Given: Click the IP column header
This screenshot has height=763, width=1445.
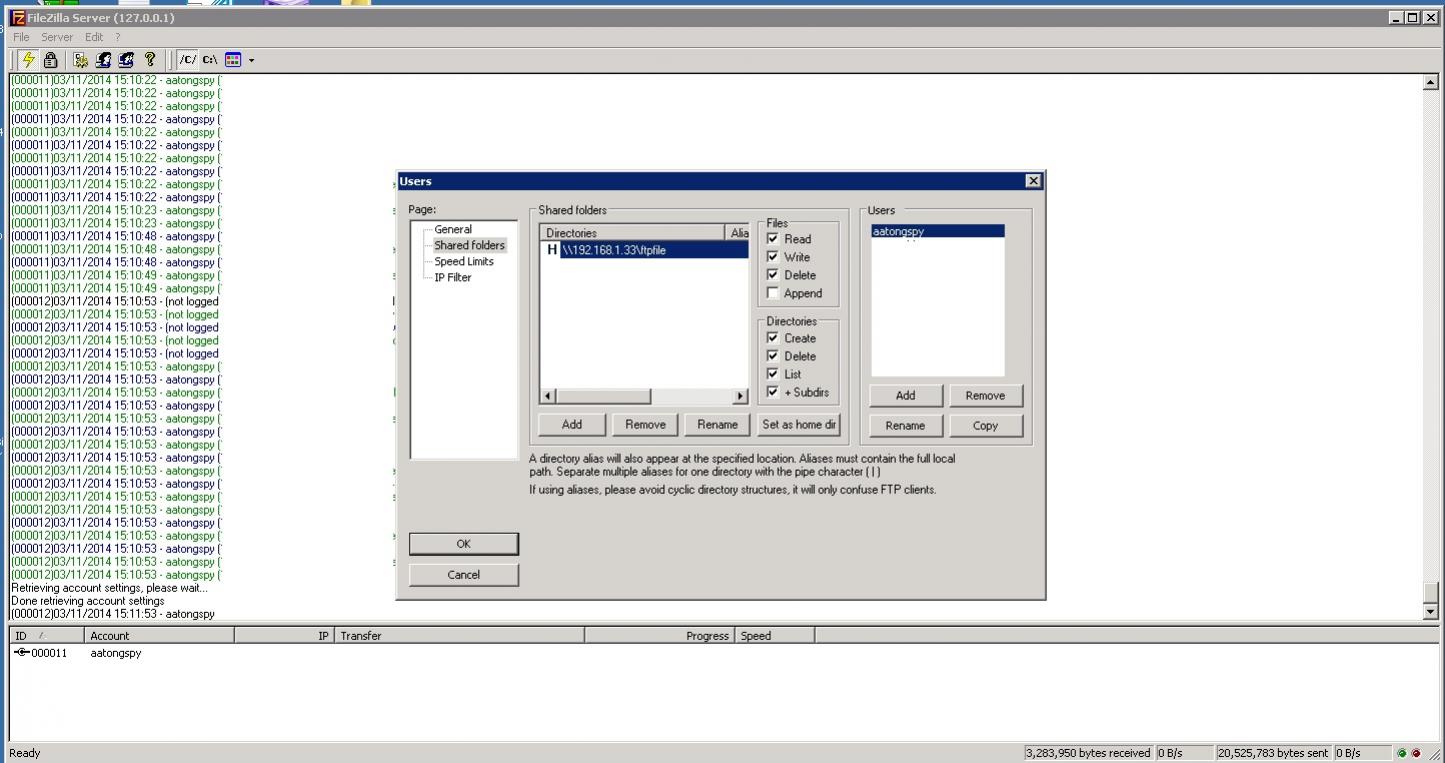Looking at the screenshot, I should (284, 635).
